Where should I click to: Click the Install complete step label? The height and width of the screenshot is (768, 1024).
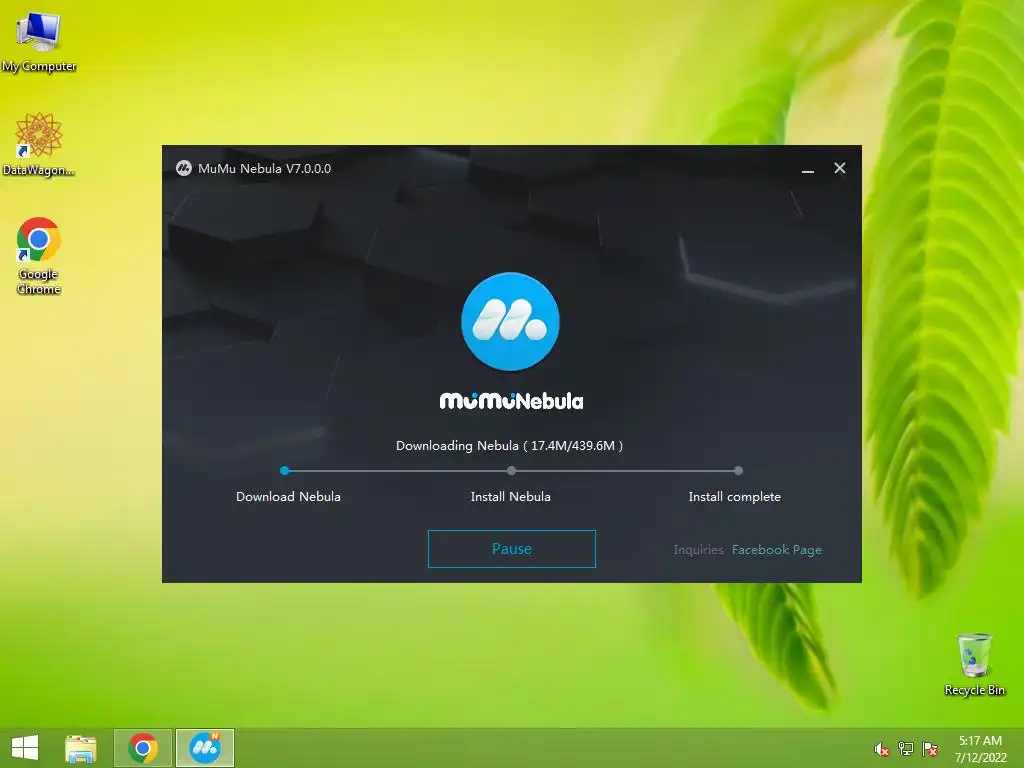pos(735,497)
